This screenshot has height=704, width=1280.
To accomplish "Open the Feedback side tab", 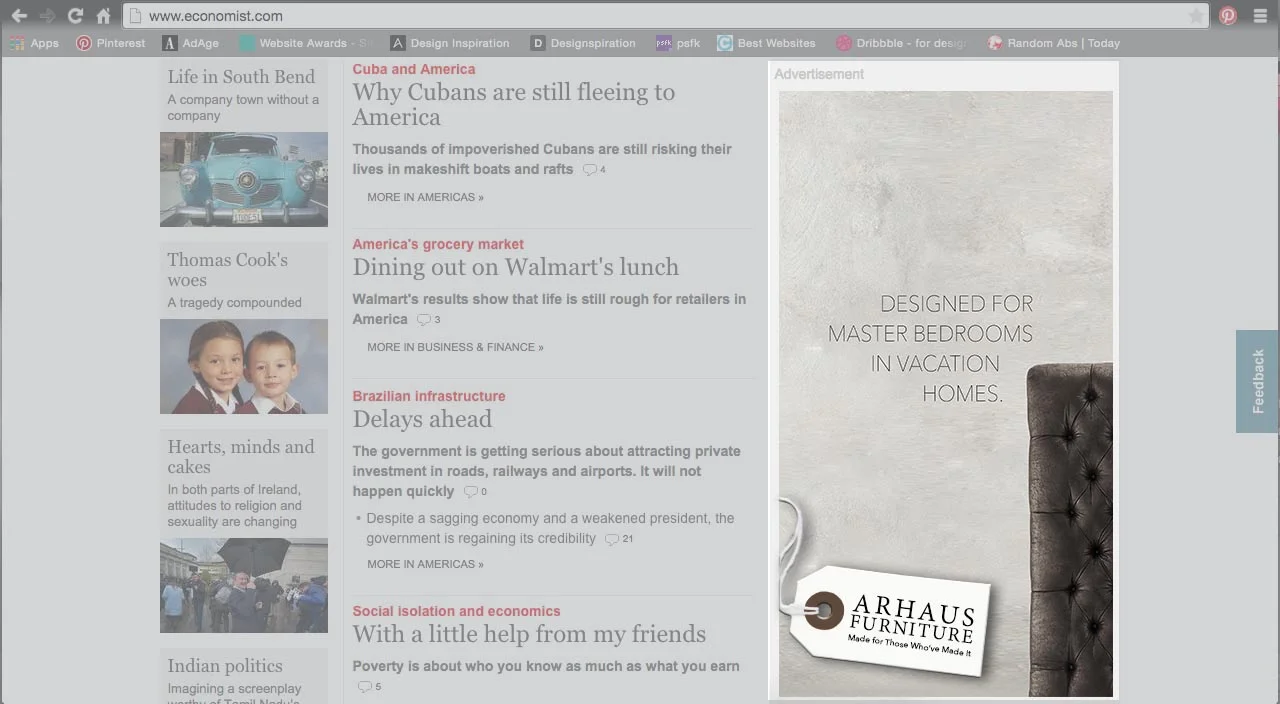I will 1257,381.
